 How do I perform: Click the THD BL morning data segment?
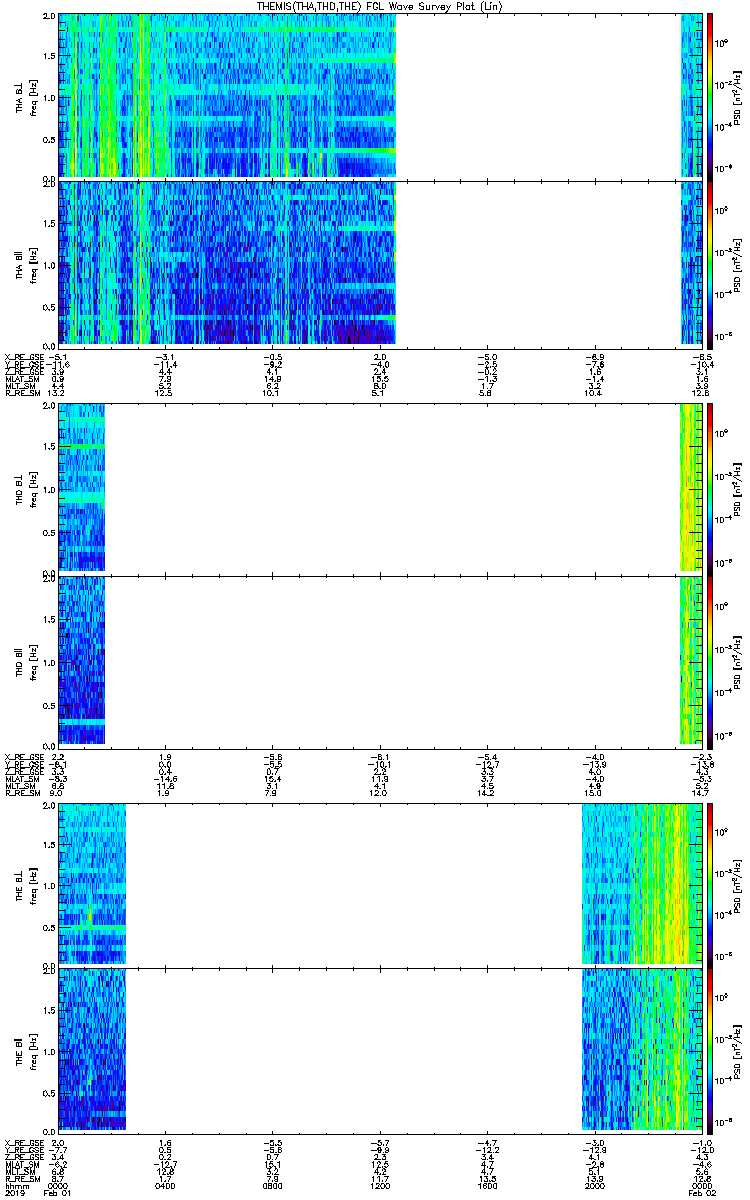tap(81, 487)
